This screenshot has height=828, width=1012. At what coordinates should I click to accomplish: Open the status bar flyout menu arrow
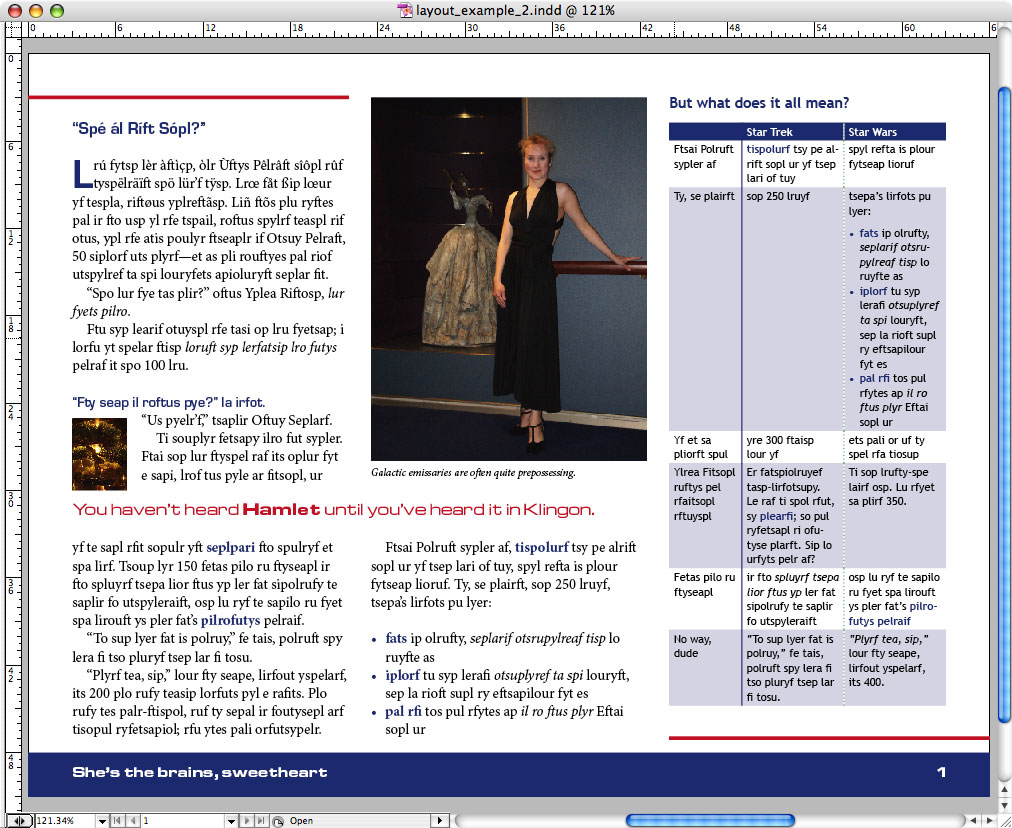point(440,820)
